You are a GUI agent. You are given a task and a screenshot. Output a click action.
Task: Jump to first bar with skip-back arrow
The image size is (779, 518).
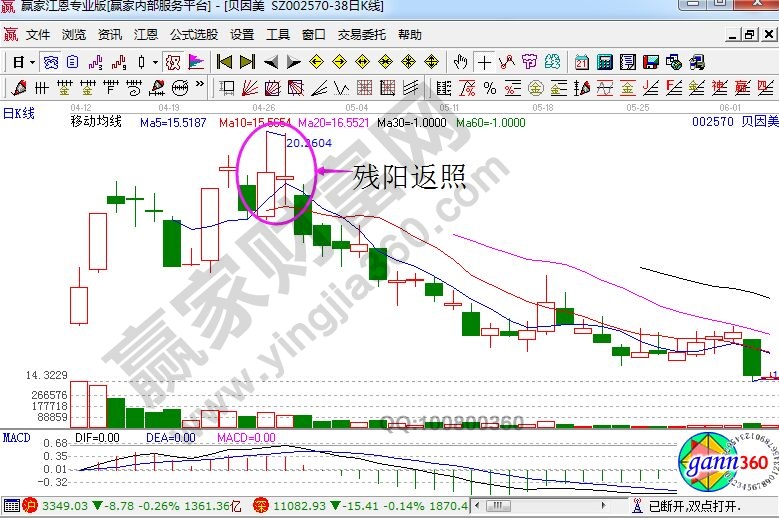(225, 62)
